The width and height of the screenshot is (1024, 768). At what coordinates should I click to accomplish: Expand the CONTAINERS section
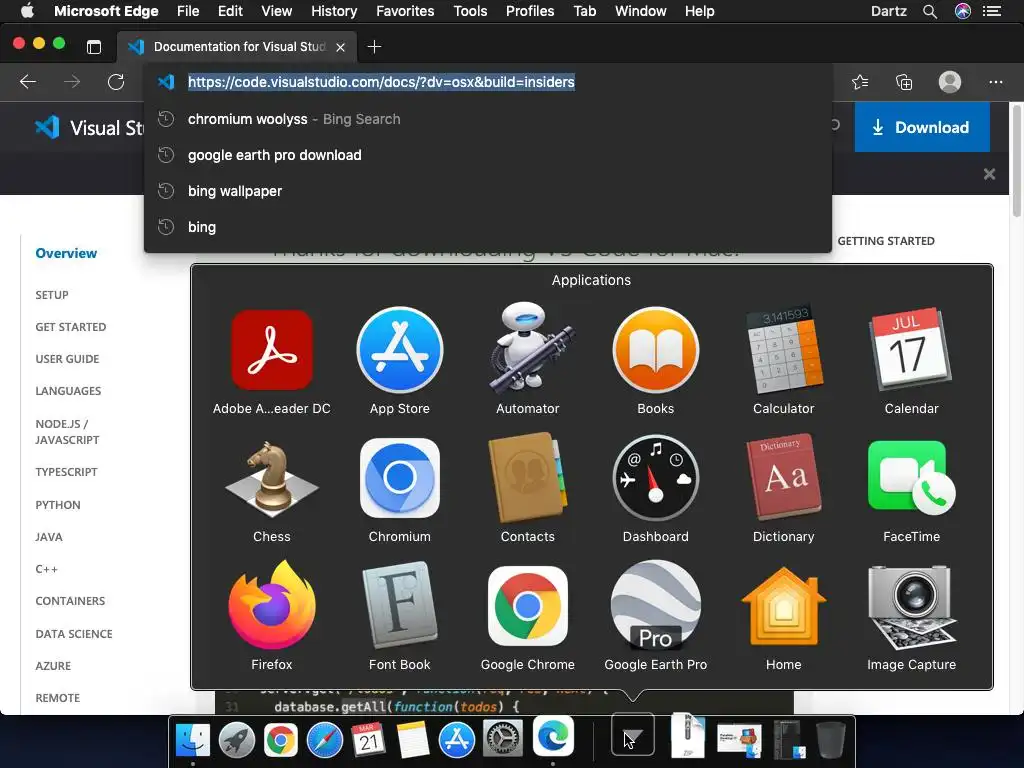coord(70,601)
